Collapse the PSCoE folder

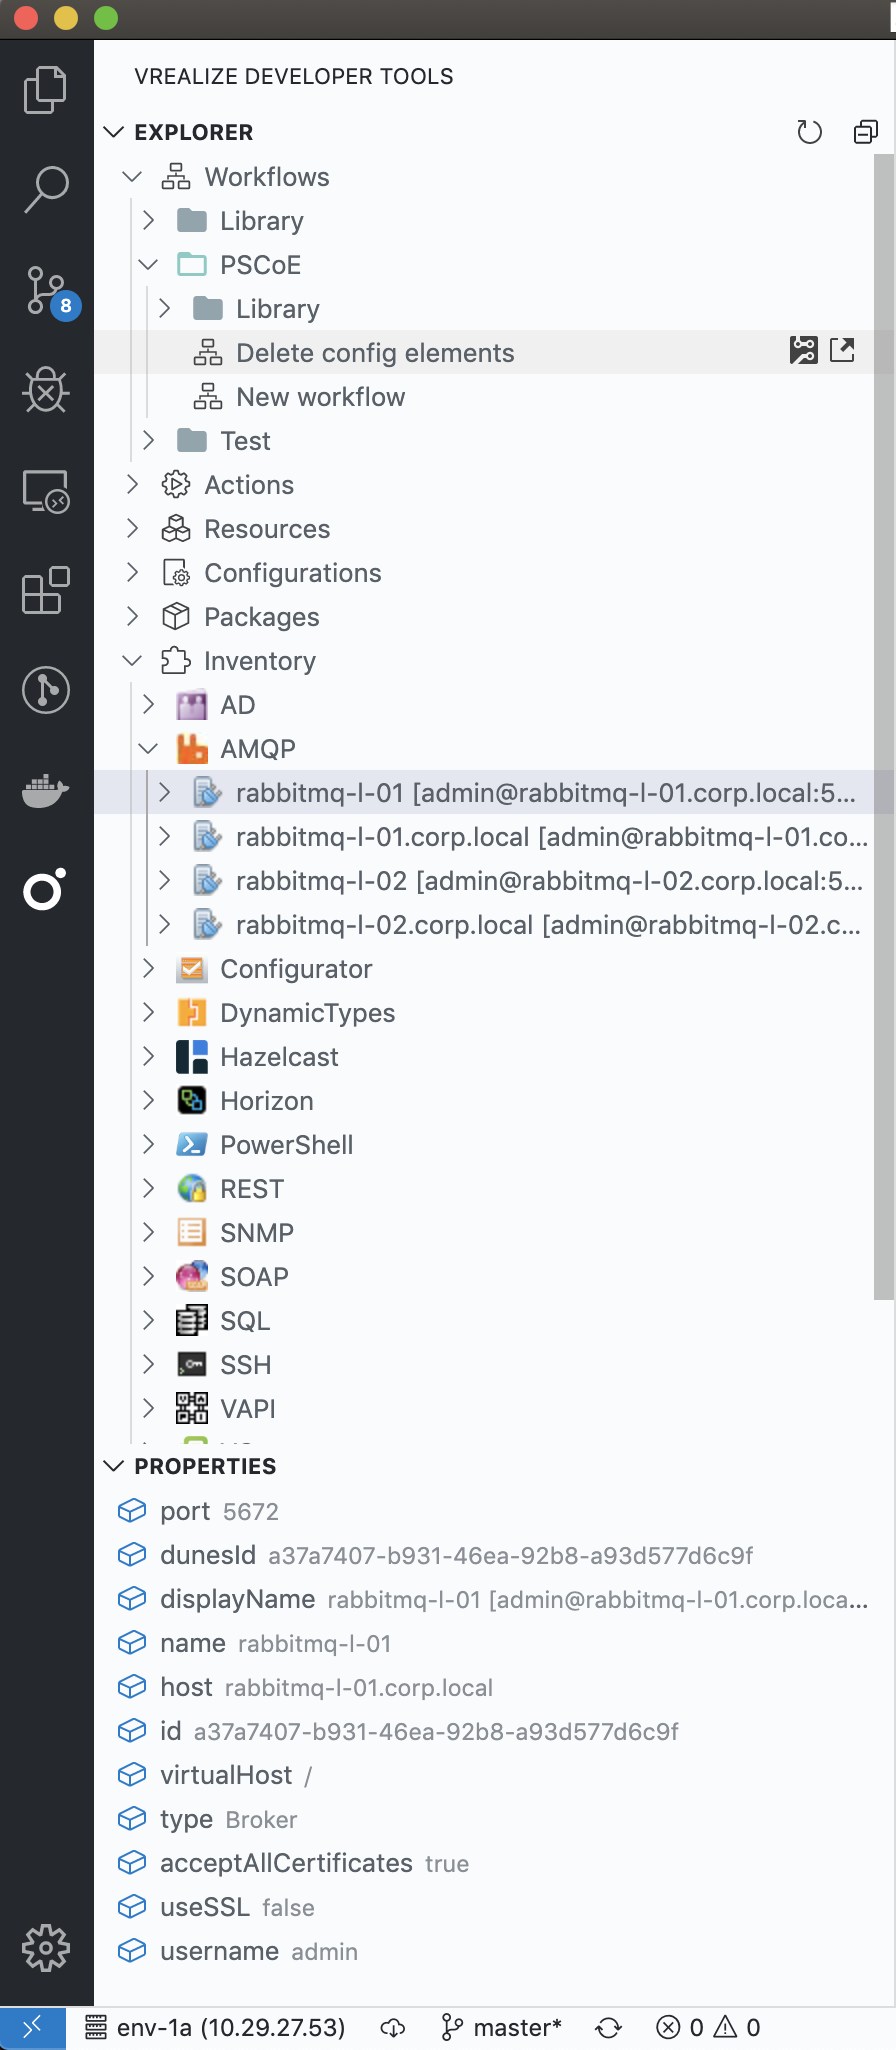pyautogui.click(x=149, y=264)
